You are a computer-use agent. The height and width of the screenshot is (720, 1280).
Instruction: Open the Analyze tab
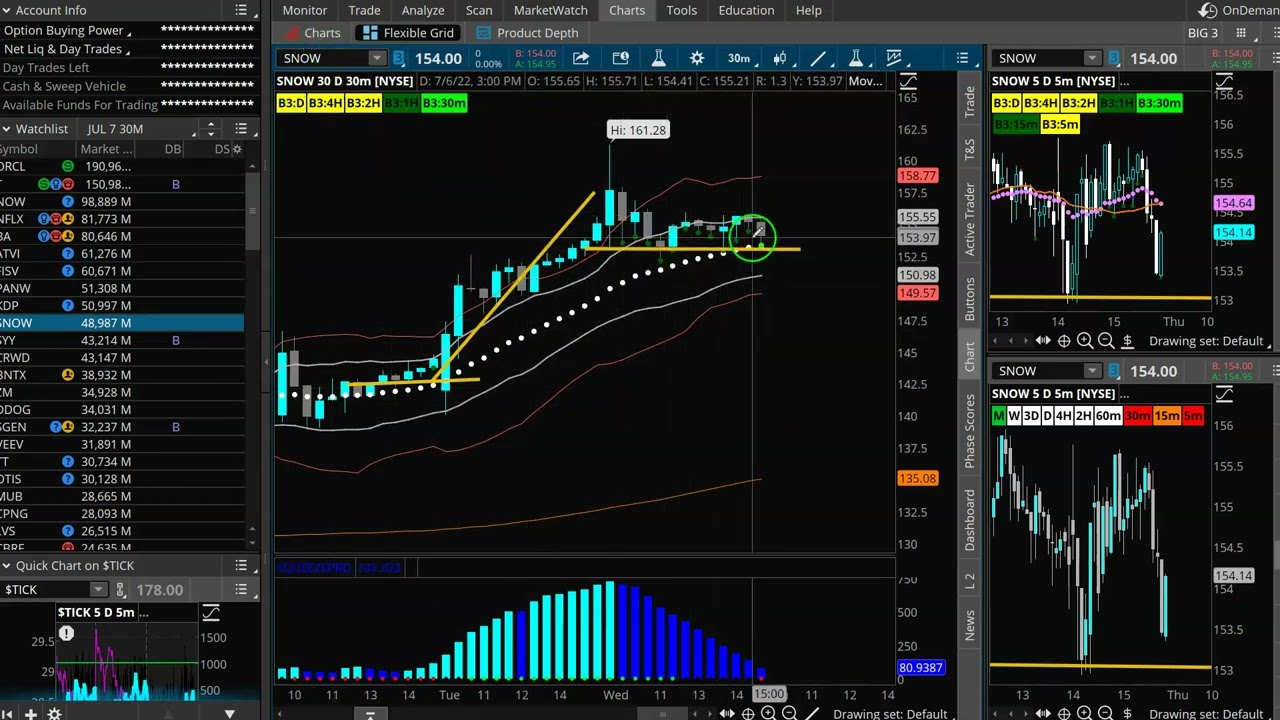click(423, 10)
